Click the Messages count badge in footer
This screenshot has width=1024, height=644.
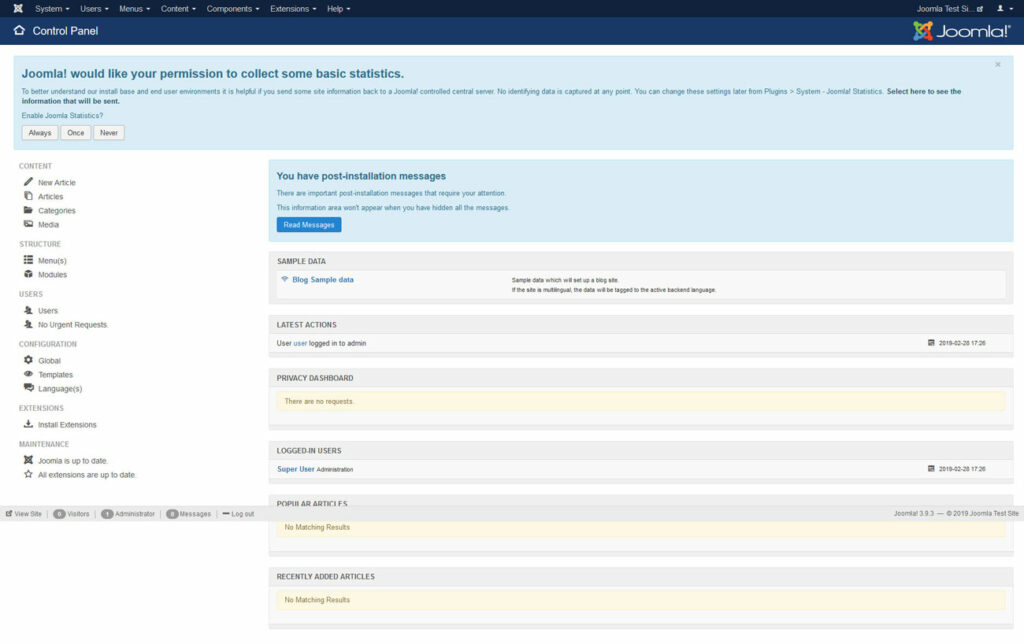172,514
